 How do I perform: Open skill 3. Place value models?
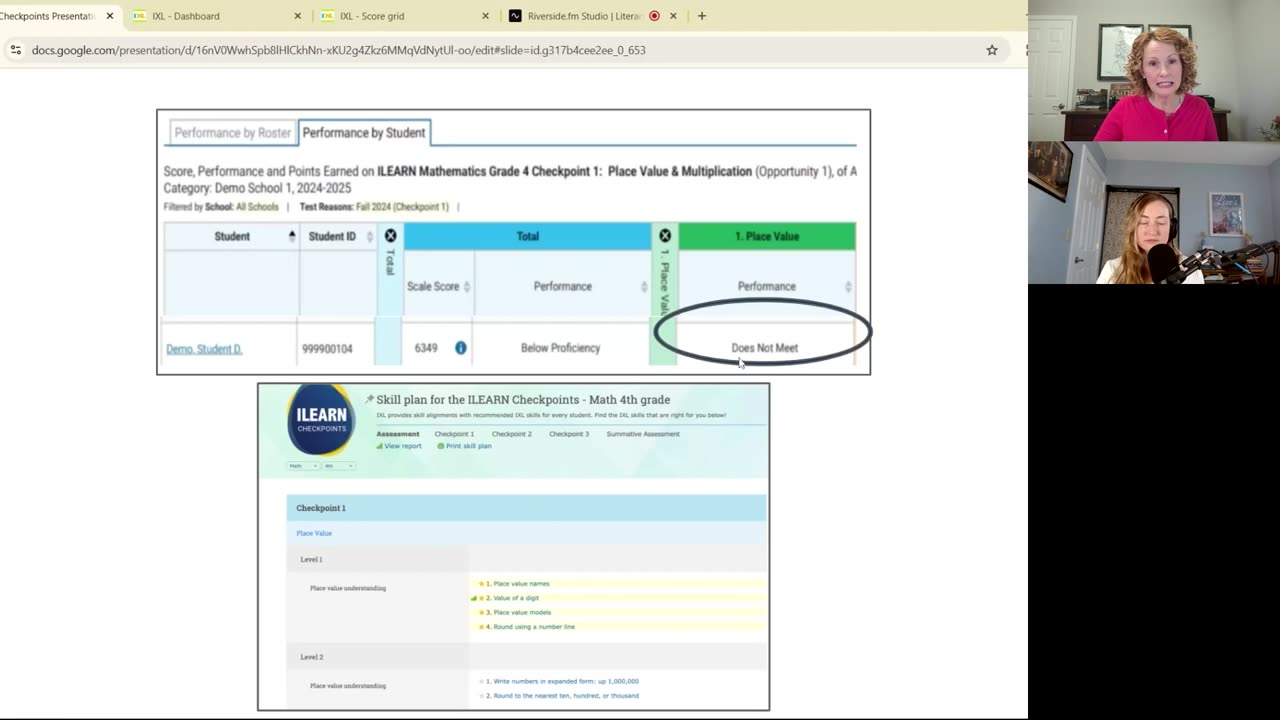tap(518, 612)
